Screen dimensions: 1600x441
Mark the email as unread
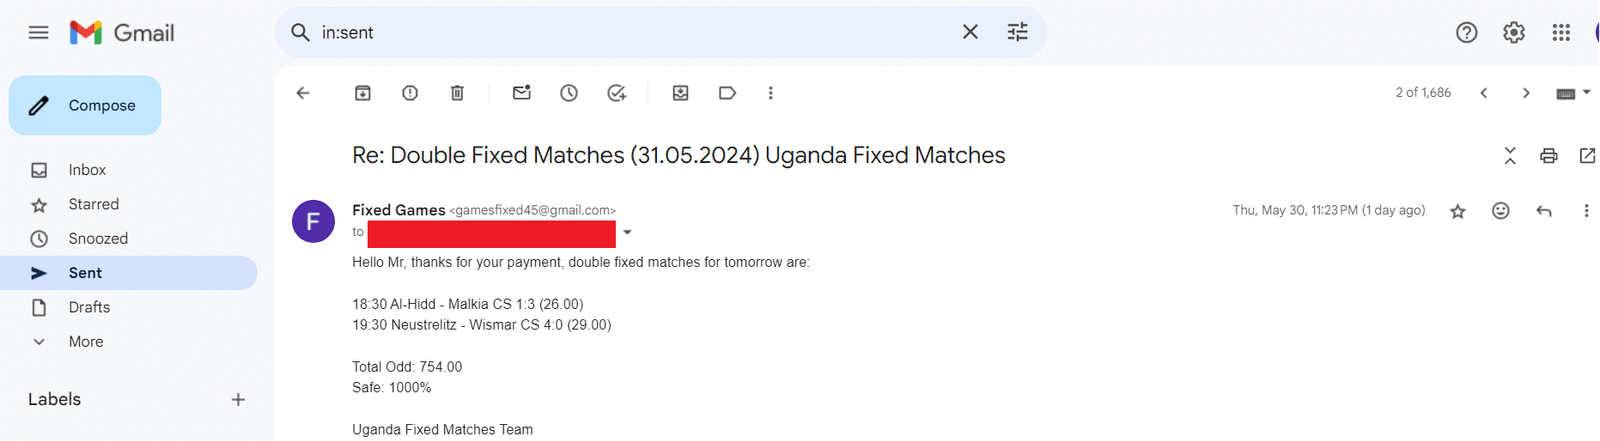coord(522,93)
